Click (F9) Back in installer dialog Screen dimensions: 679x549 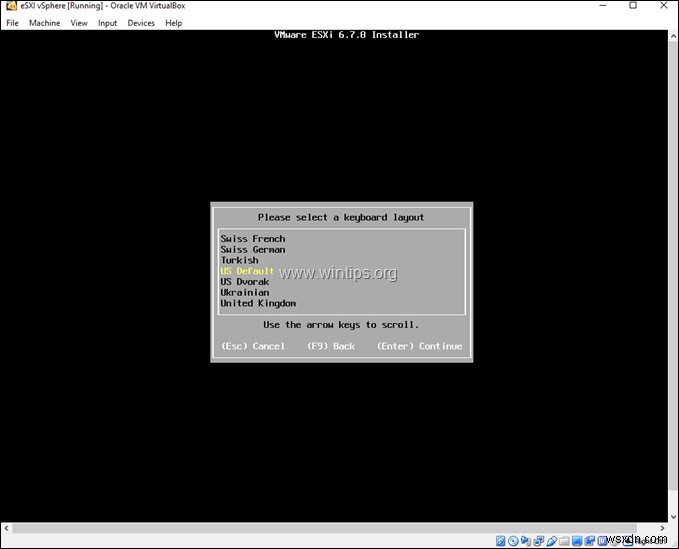pyautogui.click(x=331, y=346)
